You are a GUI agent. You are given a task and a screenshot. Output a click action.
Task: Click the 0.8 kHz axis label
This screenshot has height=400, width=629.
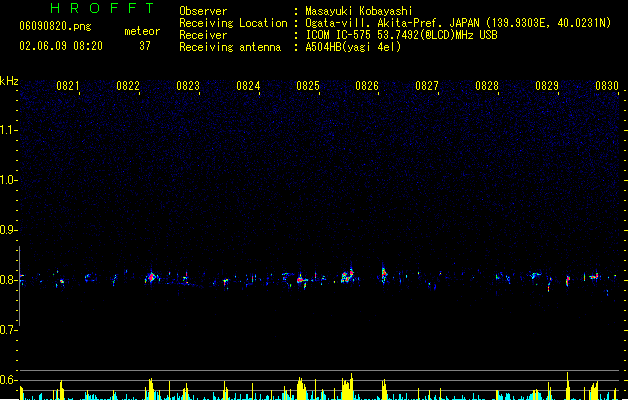8,280
